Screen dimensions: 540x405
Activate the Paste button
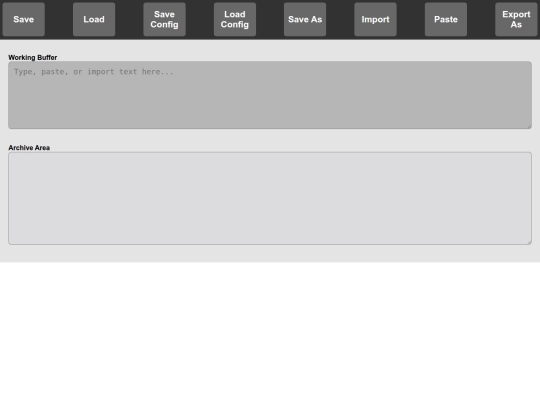[x=446, y=19]
